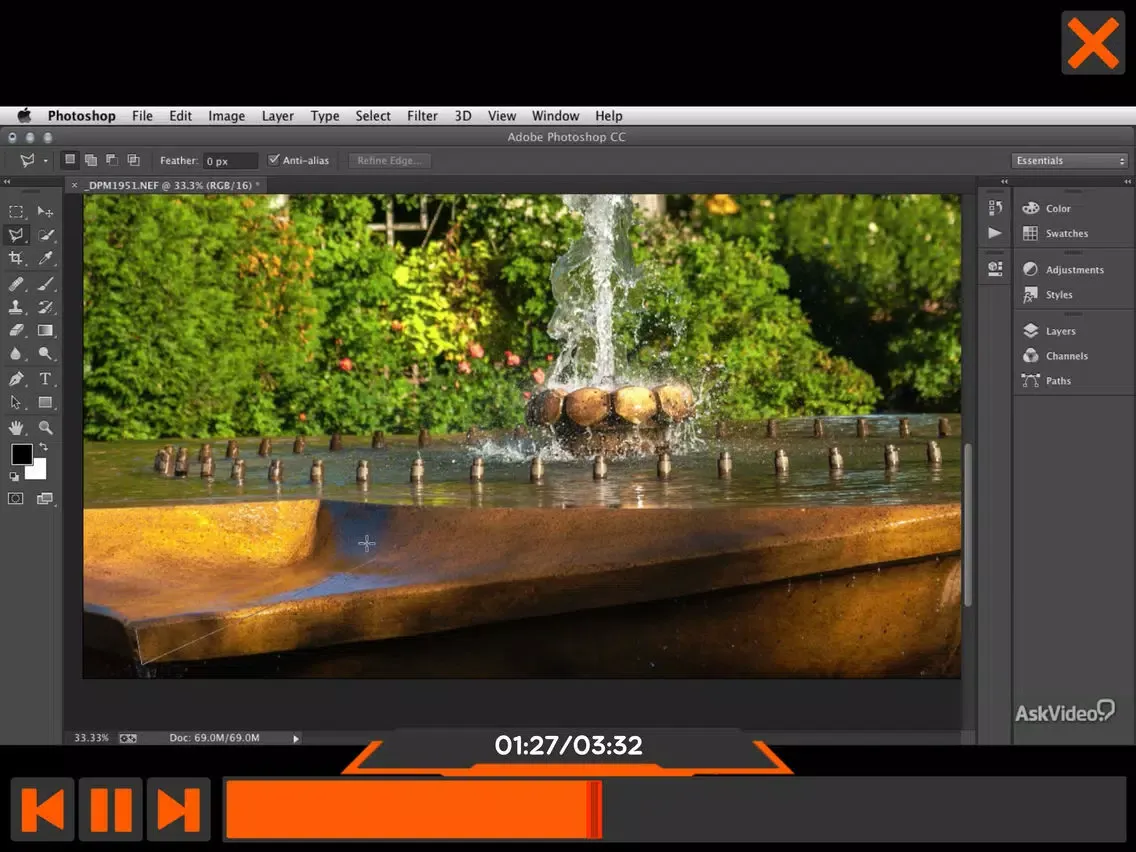This screenshot has height=852, width=1136.
Task: Open the Essentials workspace dropdown
Action: (x=1069, y=161)
